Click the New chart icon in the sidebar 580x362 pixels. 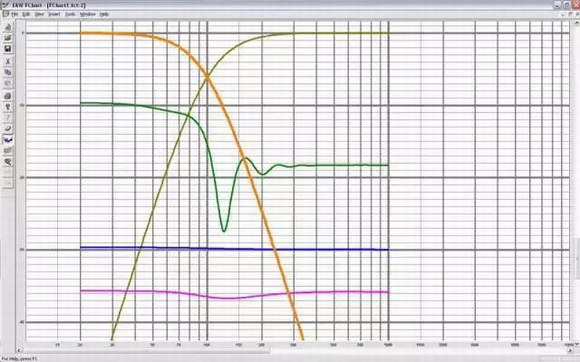coord(8,27)
